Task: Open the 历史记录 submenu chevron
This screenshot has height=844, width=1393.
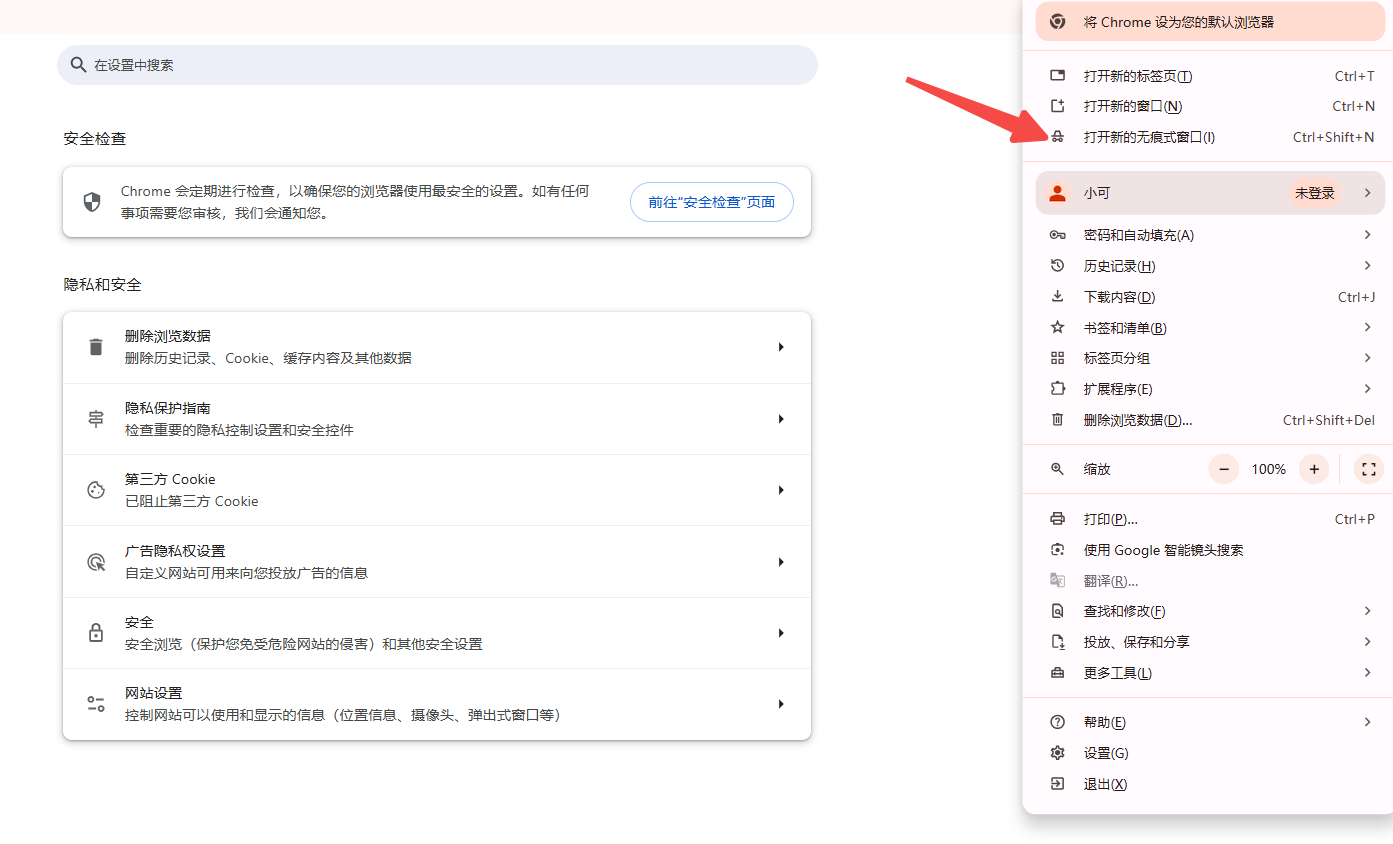Action: click(x=1367, y=266)
